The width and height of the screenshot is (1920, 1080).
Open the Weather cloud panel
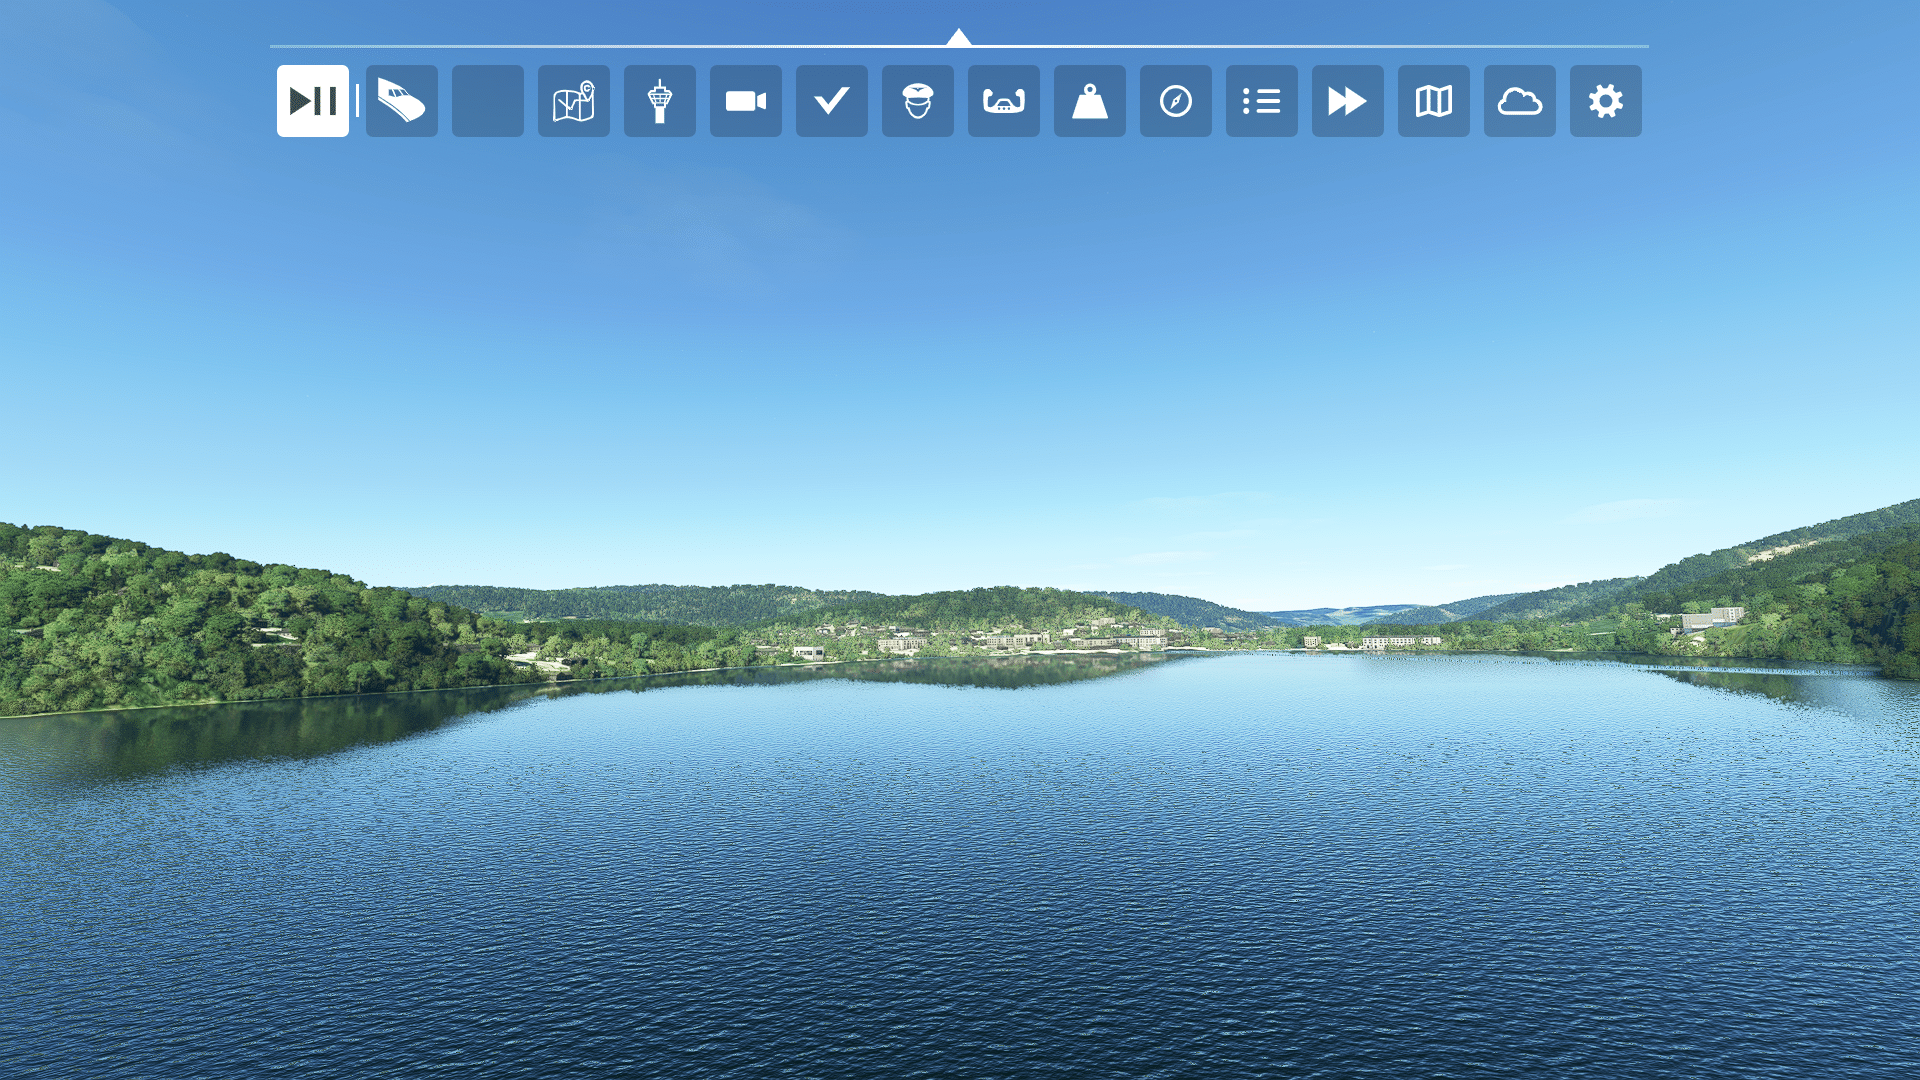tap(1519, 101)
